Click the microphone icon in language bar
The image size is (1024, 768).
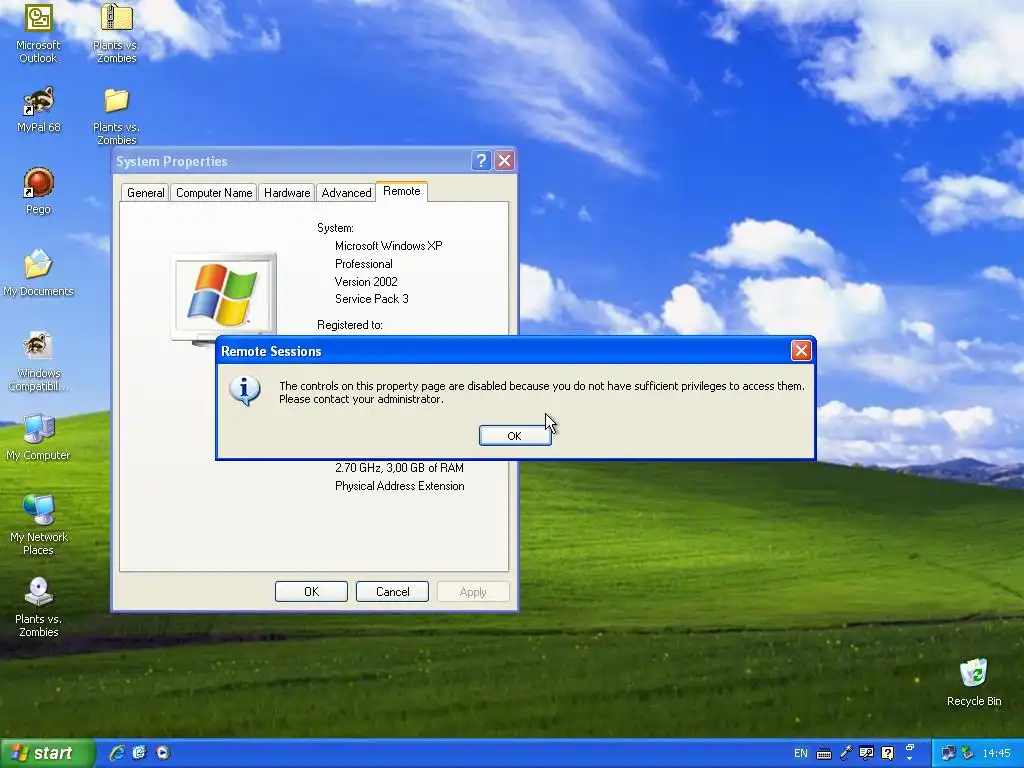[x=846, y=754]
